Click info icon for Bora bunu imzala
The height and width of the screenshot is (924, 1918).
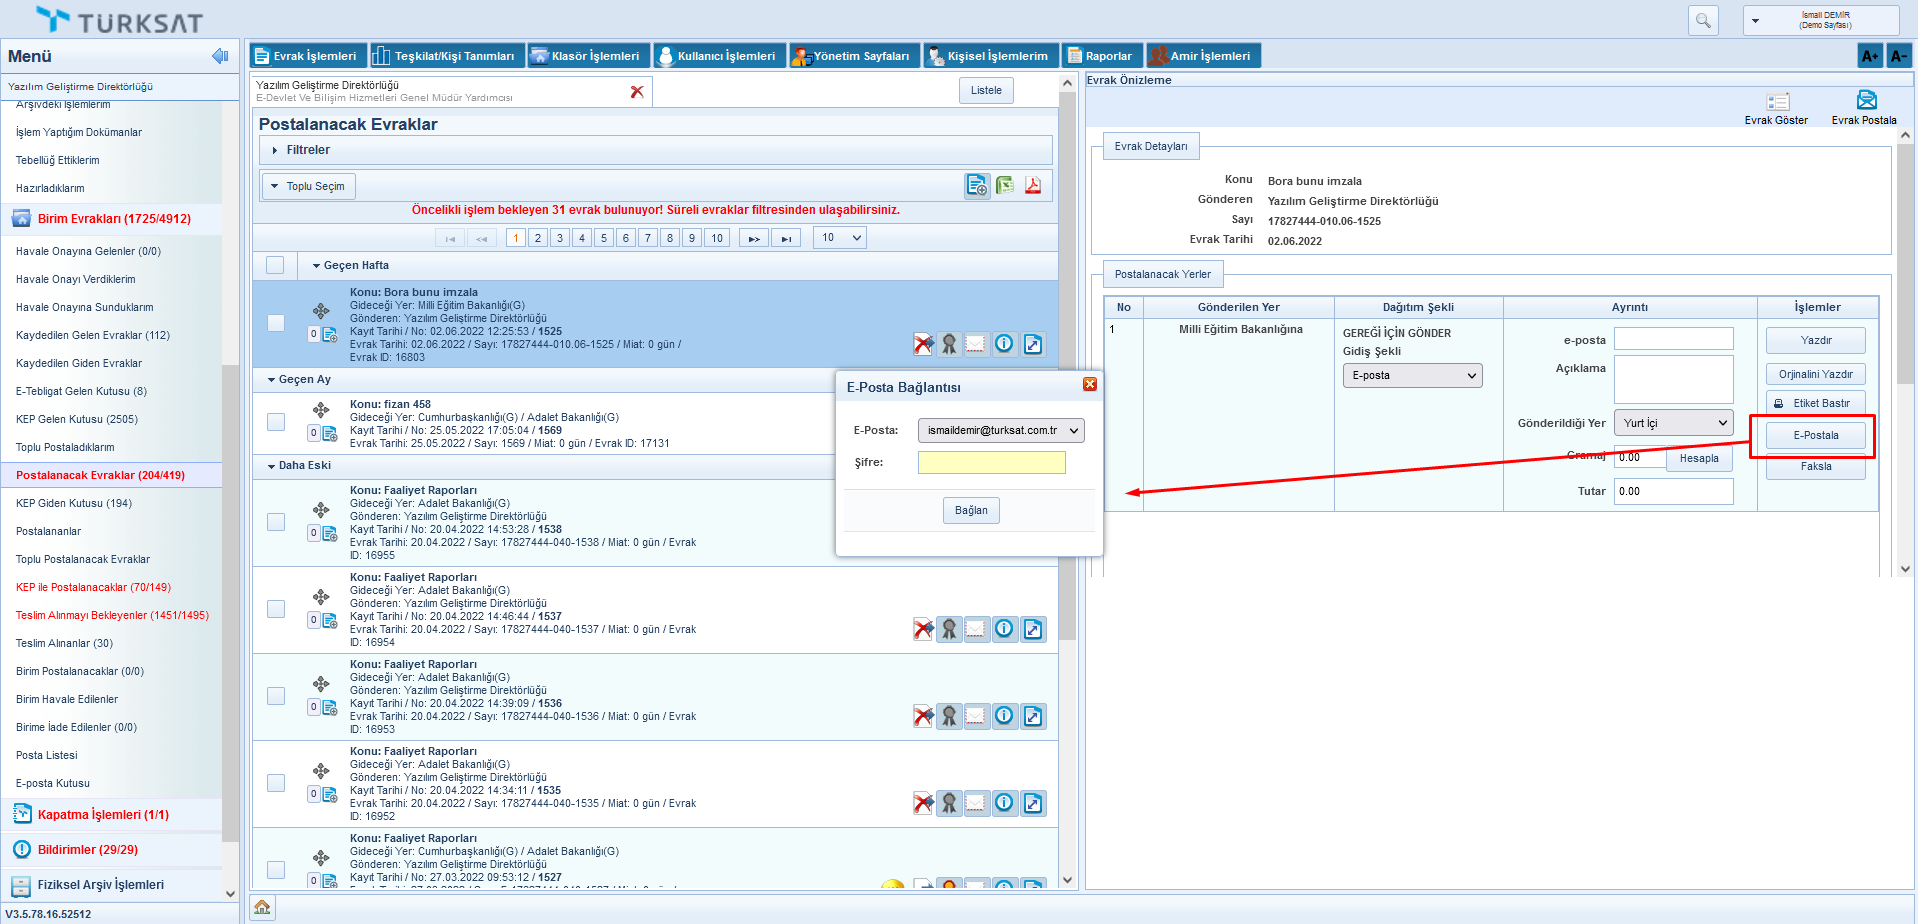tap(1004, 344)
